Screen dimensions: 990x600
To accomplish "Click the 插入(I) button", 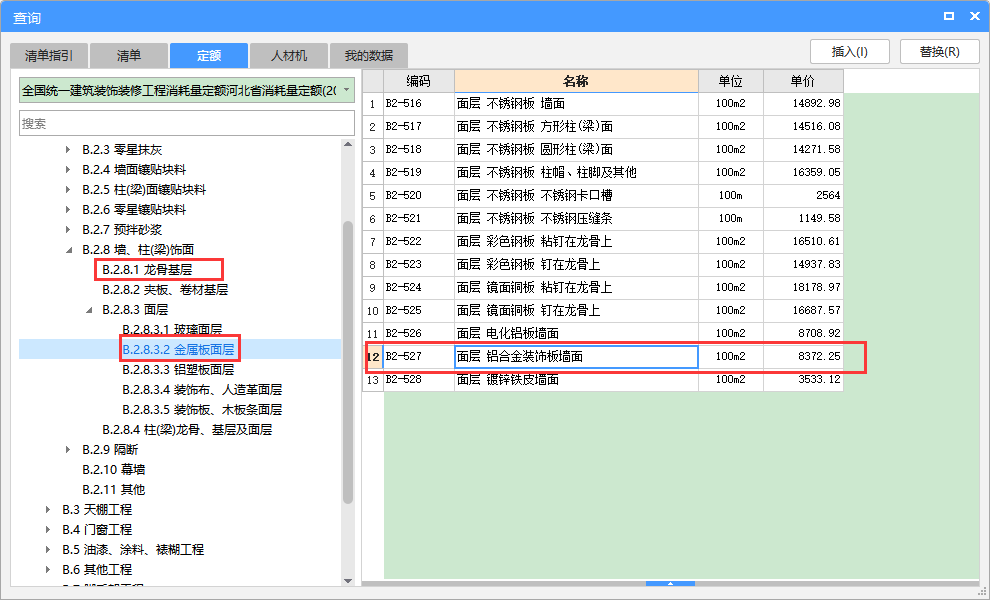I will (850, 52).
